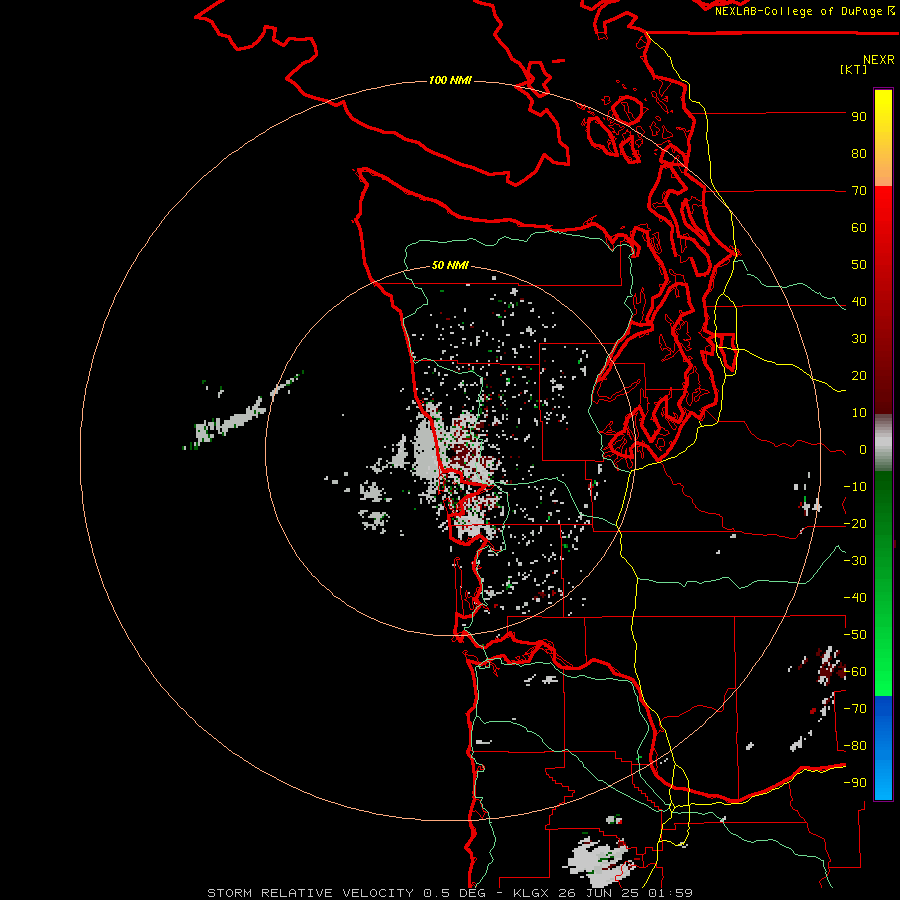Click the 90 value on velocity scale

point(859,117)
